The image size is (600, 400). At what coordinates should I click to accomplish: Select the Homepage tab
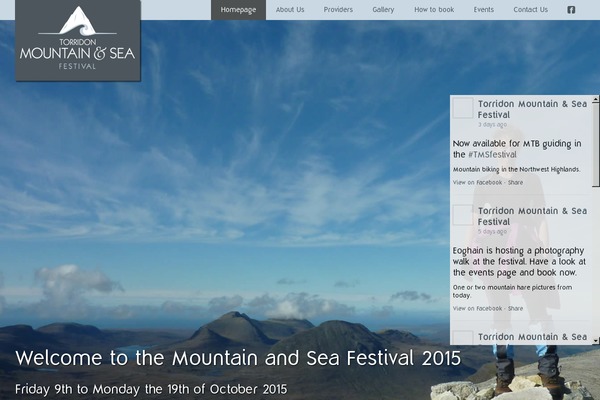point(238,10)
